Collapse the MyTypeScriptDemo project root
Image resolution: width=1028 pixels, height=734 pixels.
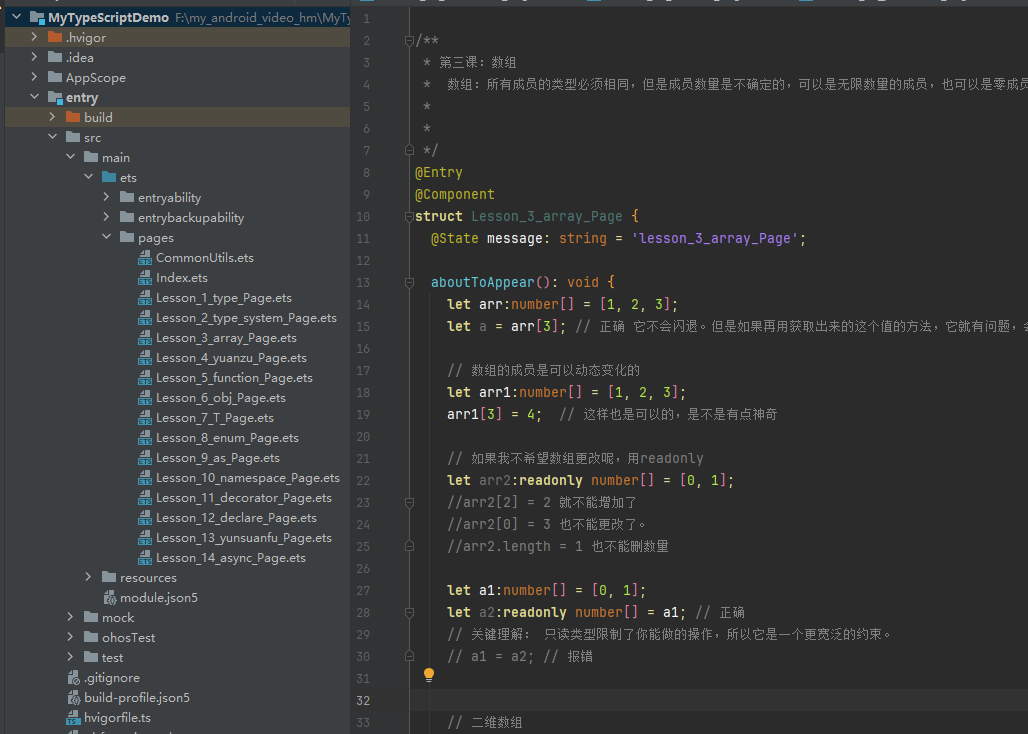click(x=16, y=17)
